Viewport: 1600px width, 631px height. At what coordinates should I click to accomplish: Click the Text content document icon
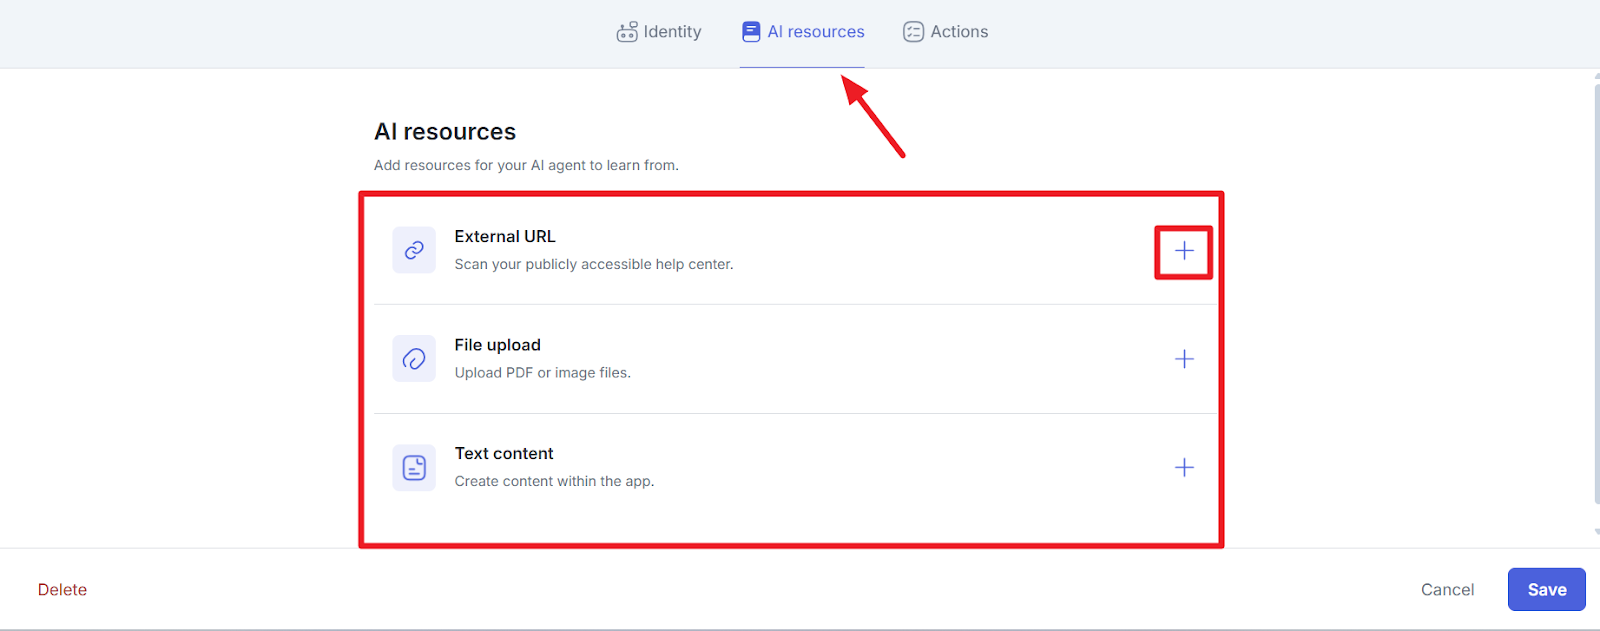click(x=414, y=467)
